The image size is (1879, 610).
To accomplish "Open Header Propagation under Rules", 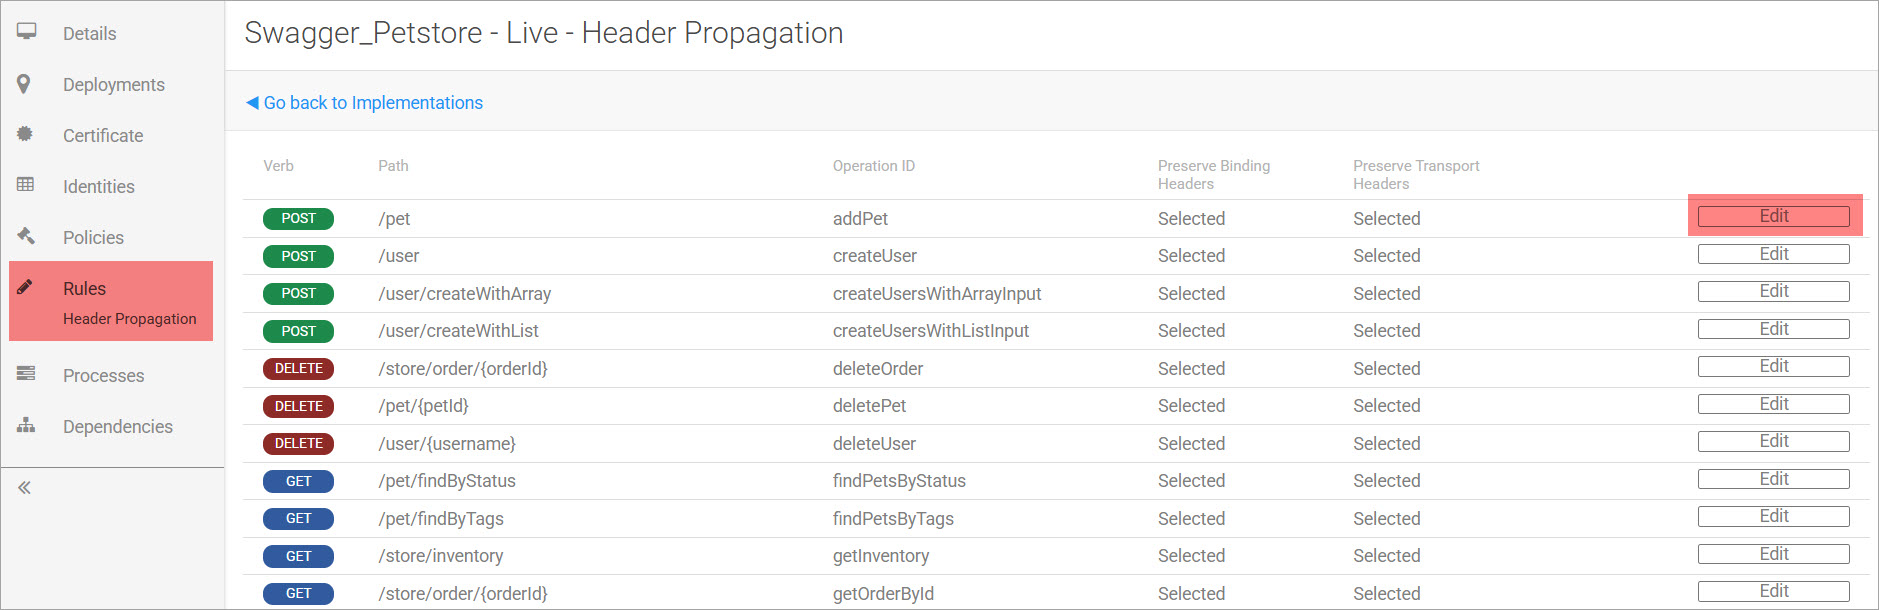I will [x=129, y=319].
